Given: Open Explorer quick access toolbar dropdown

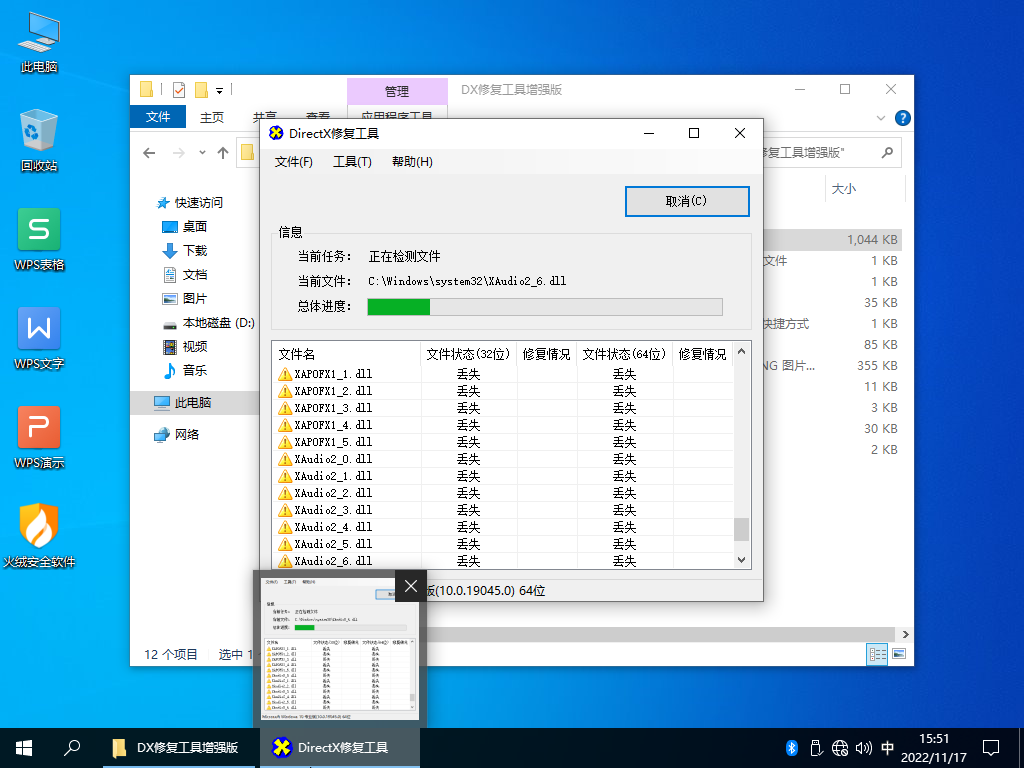Looking at the screenshot, I should click(x=219, y=90).
